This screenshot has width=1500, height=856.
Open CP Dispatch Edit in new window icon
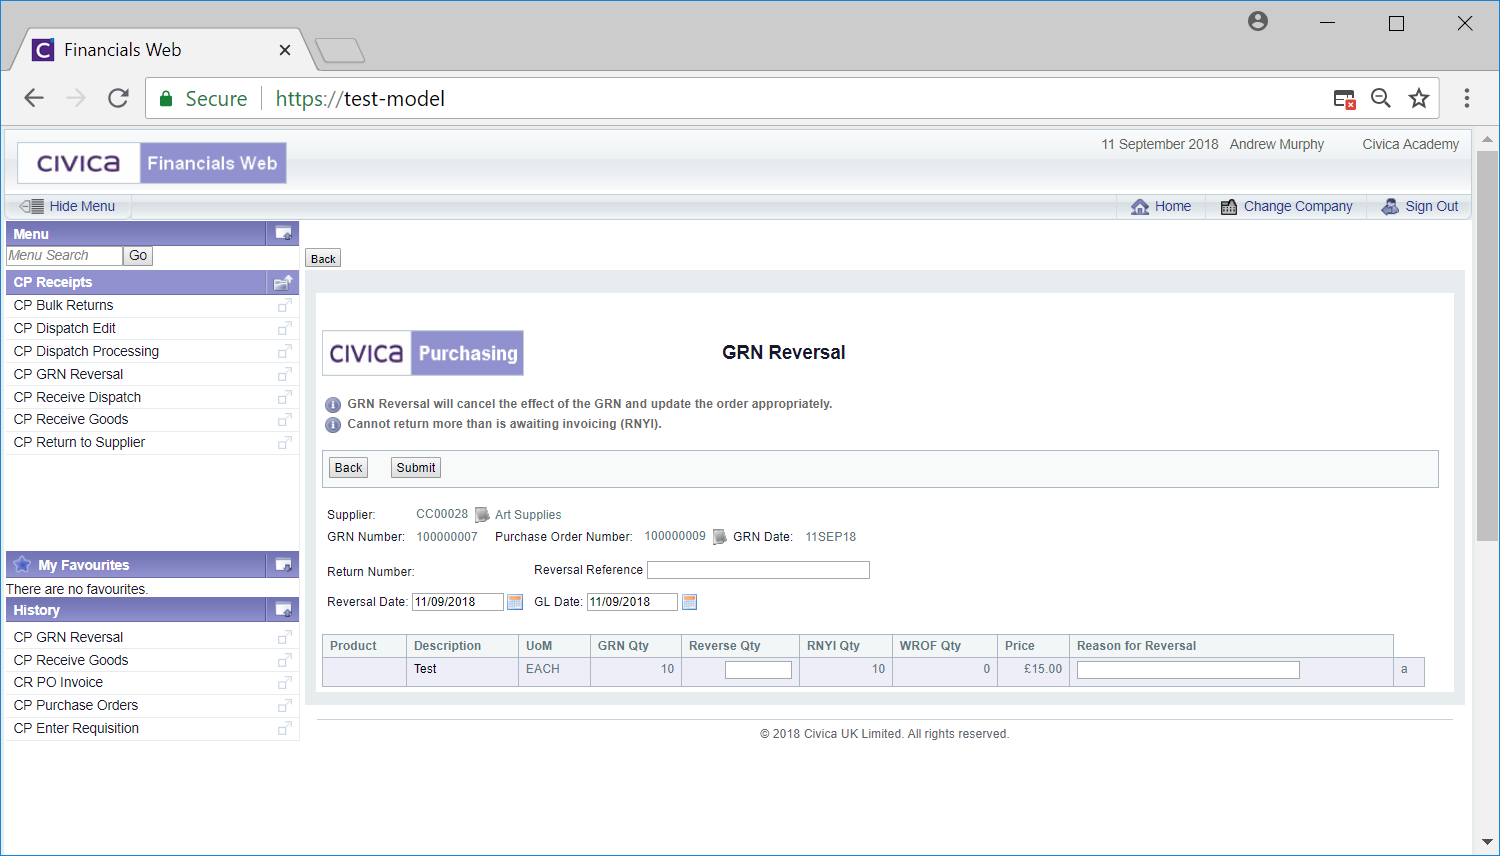pos(285,328)
